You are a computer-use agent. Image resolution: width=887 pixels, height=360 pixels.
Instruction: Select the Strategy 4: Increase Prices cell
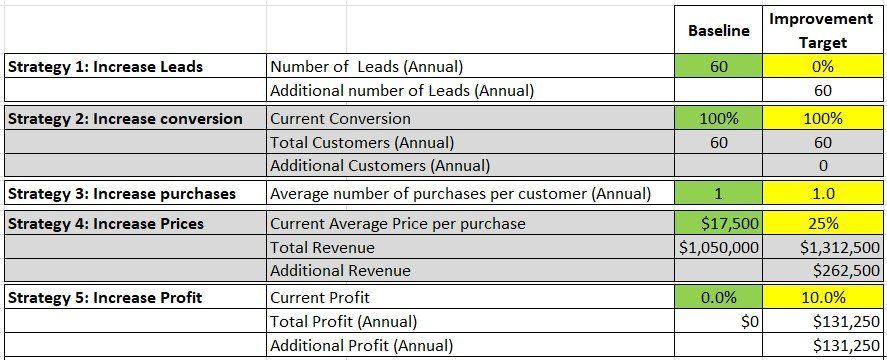point(135,223)
